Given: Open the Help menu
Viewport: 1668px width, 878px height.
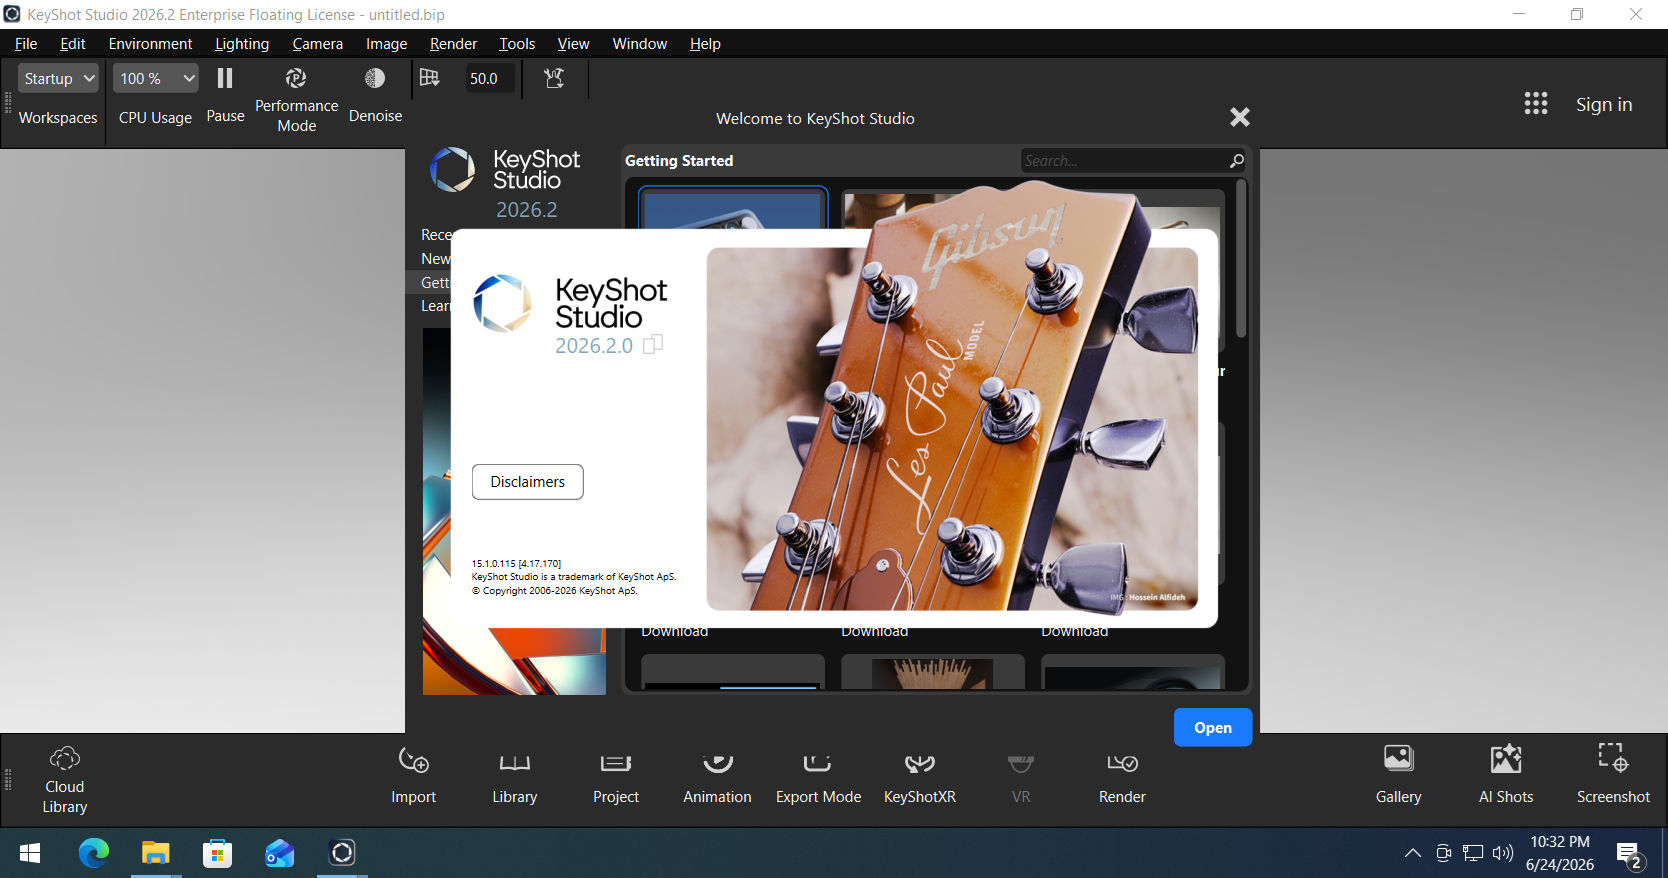Looking at the screenshot, I should point(705,44).
